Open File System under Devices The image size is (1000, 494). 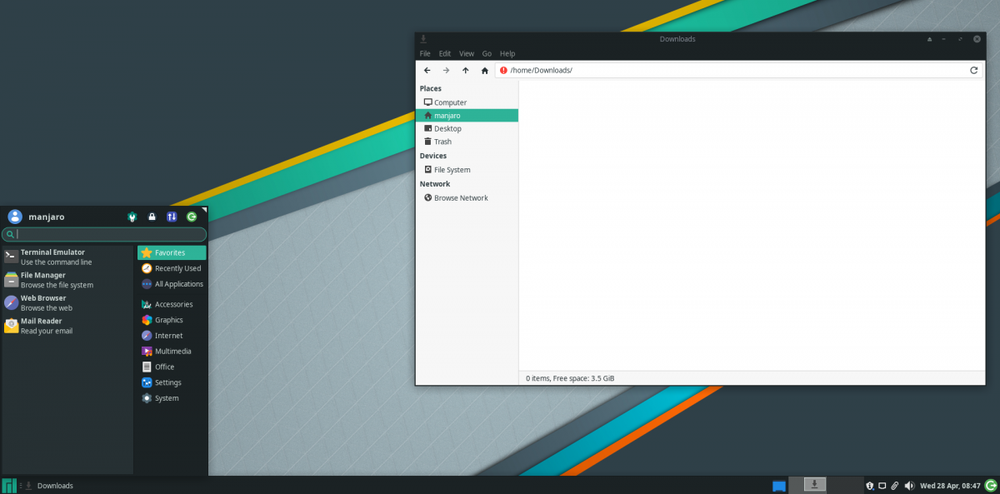466,170
